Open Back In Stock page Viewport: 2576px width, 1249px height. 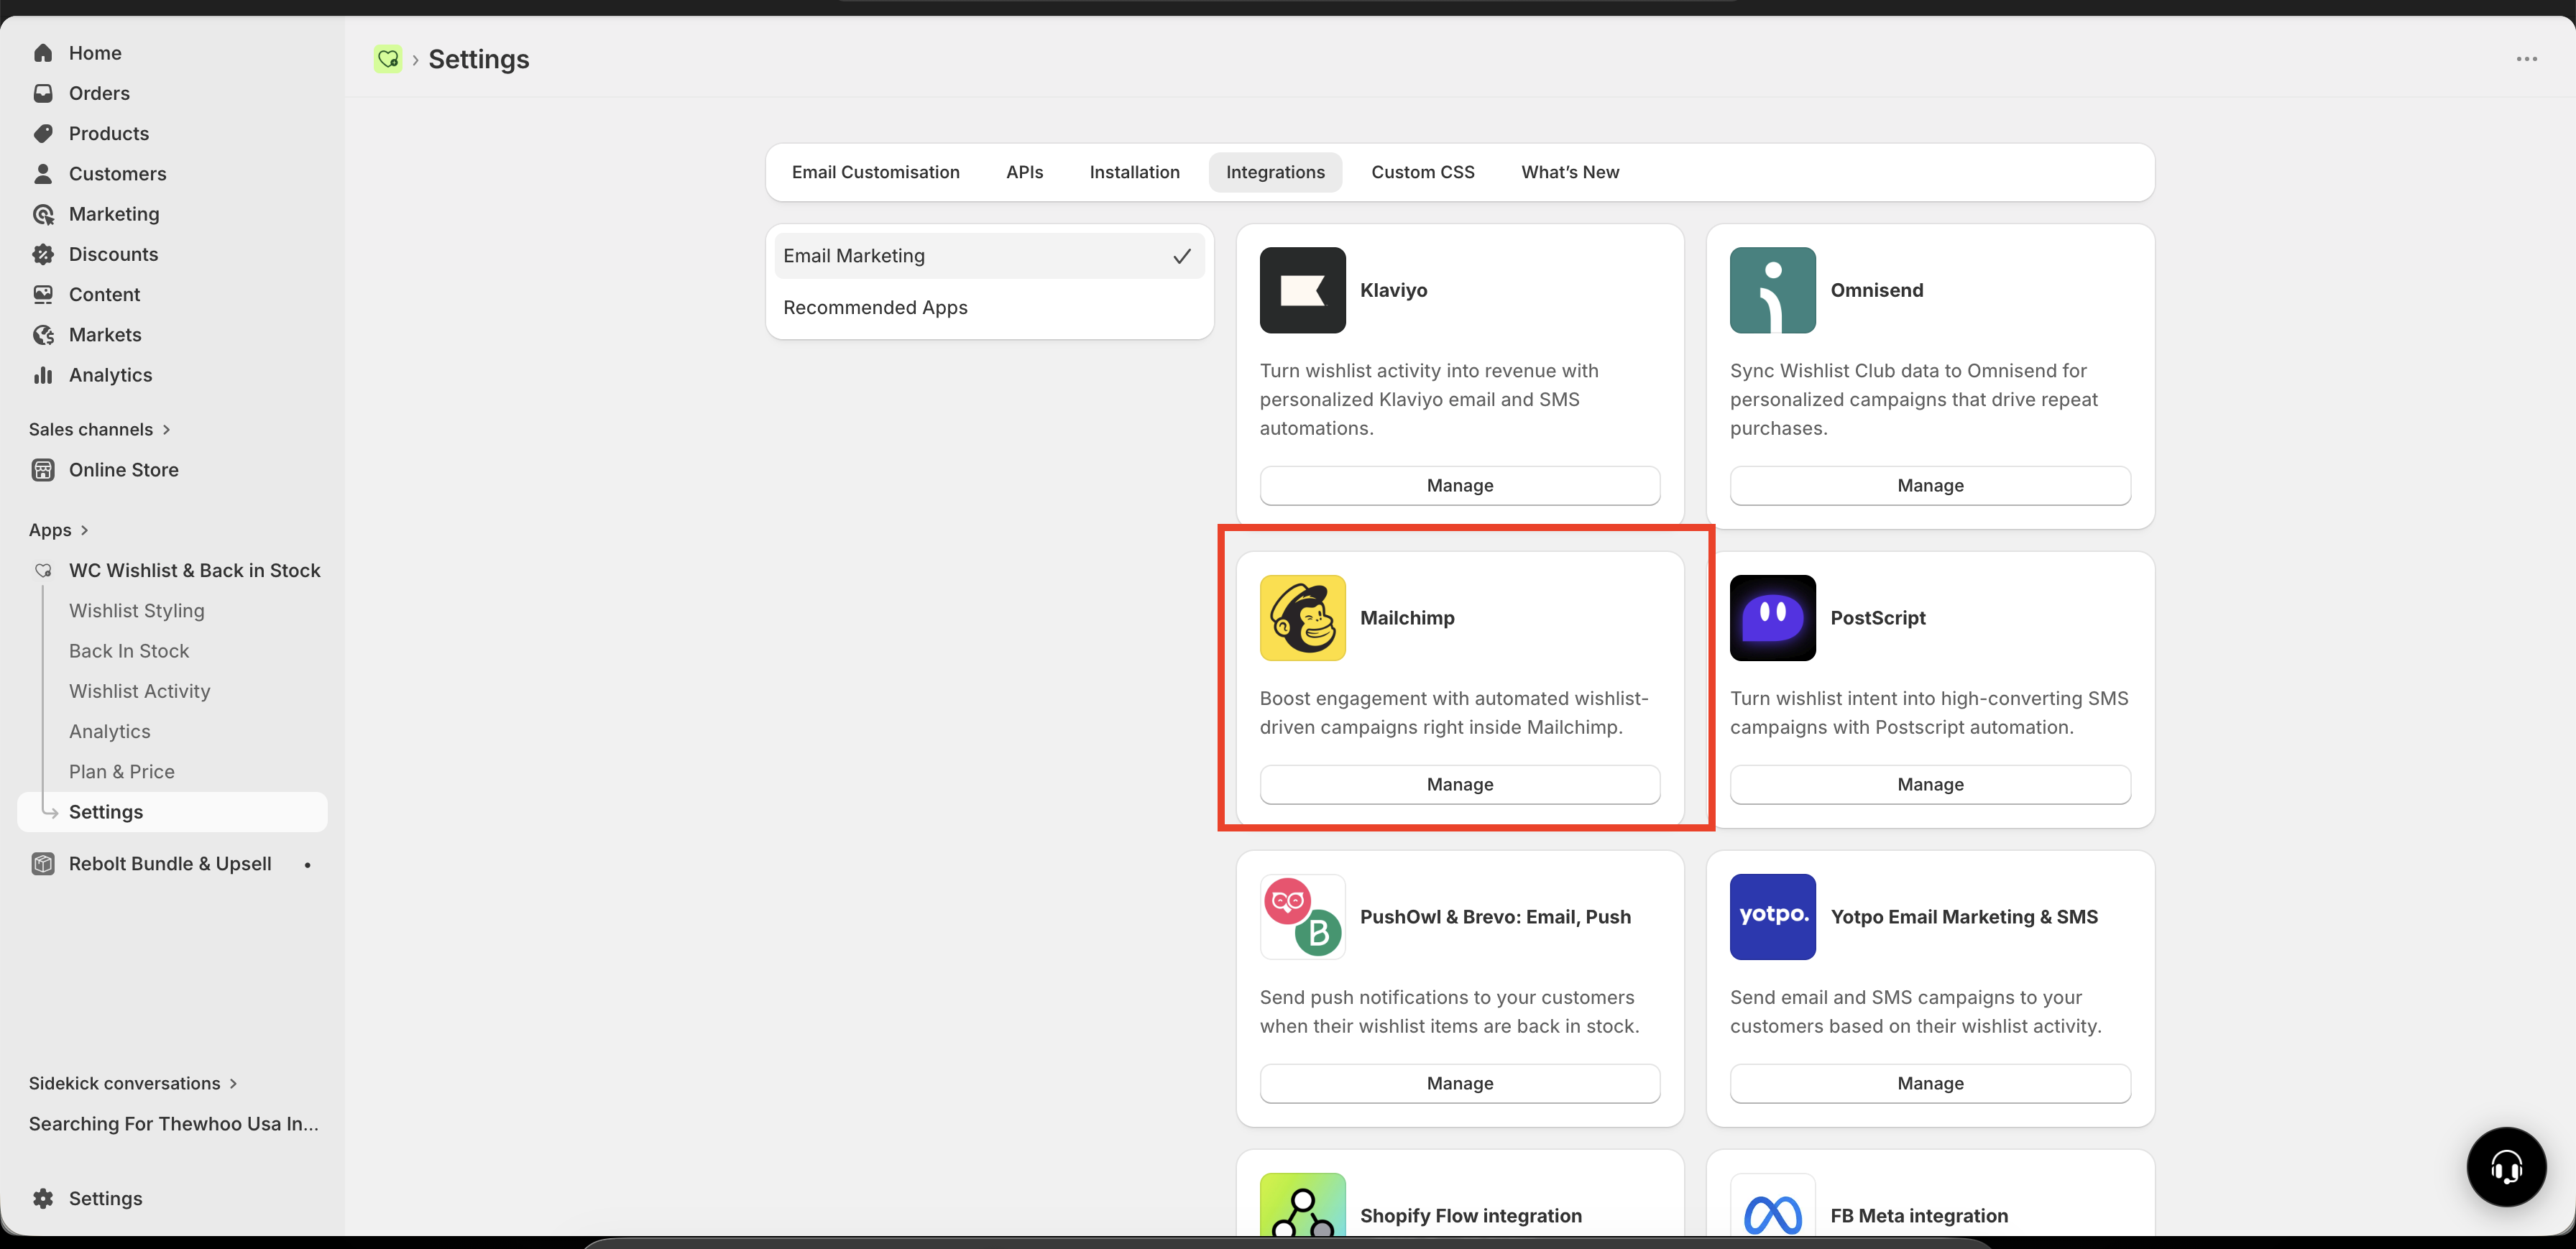[x=129, y=651]
